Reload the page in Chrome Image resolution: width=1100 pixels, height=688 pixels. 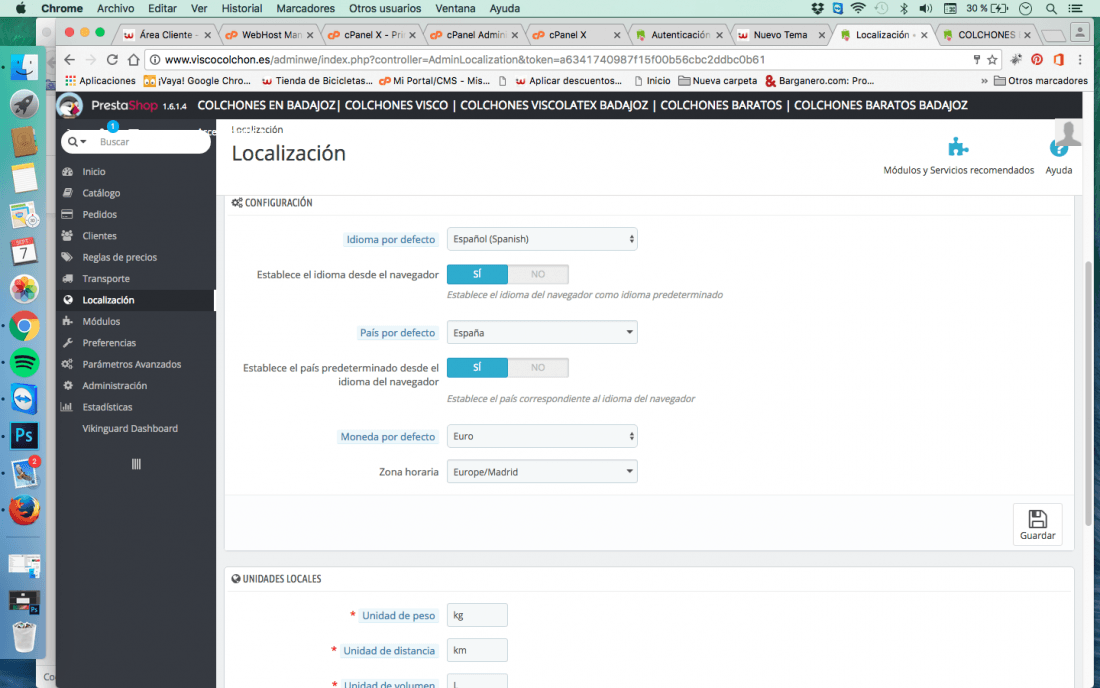click(x=112, y=60)
